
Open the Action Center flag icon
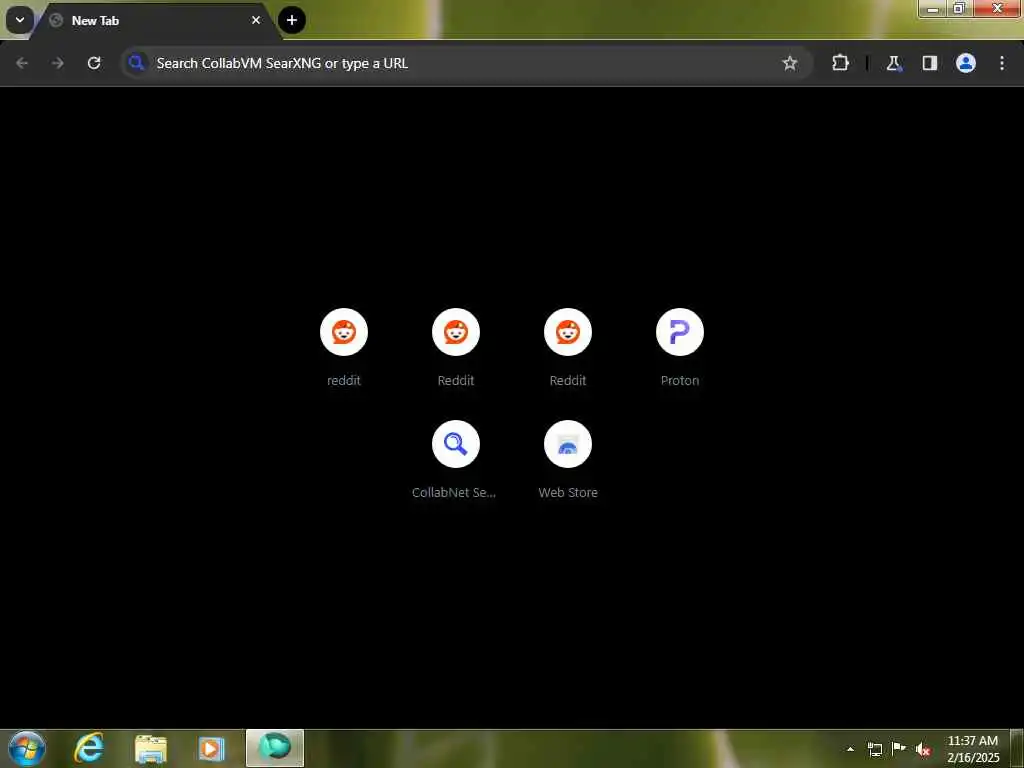899,749
